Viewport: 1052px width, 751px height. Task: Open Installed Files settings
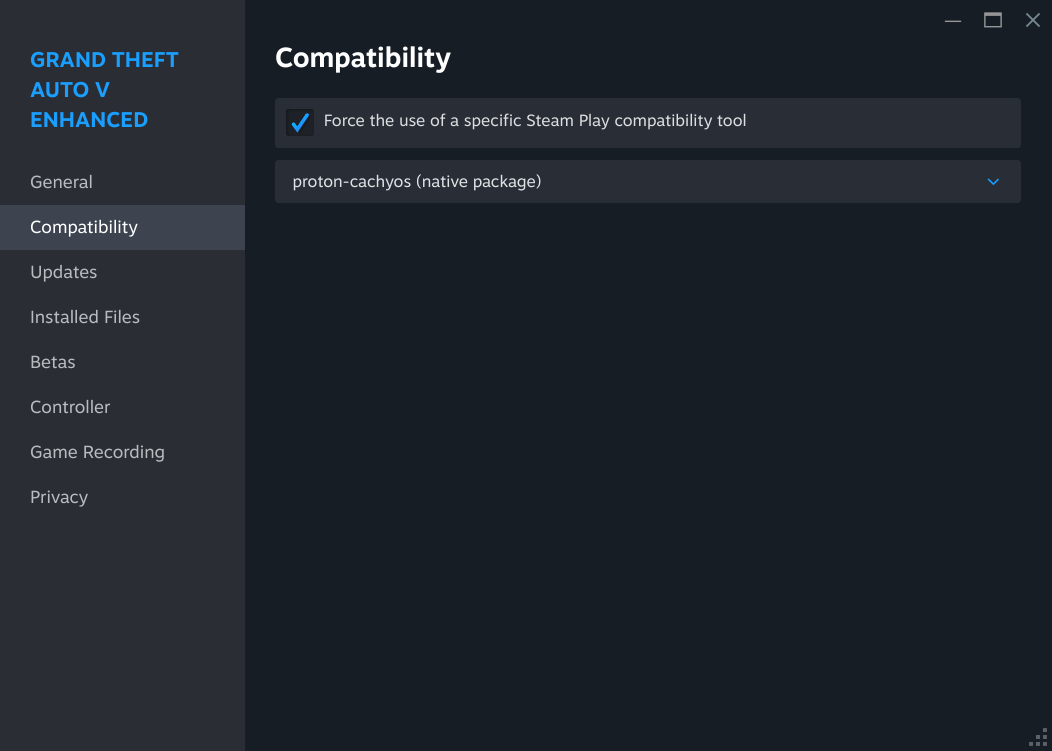tap(85, 317)
